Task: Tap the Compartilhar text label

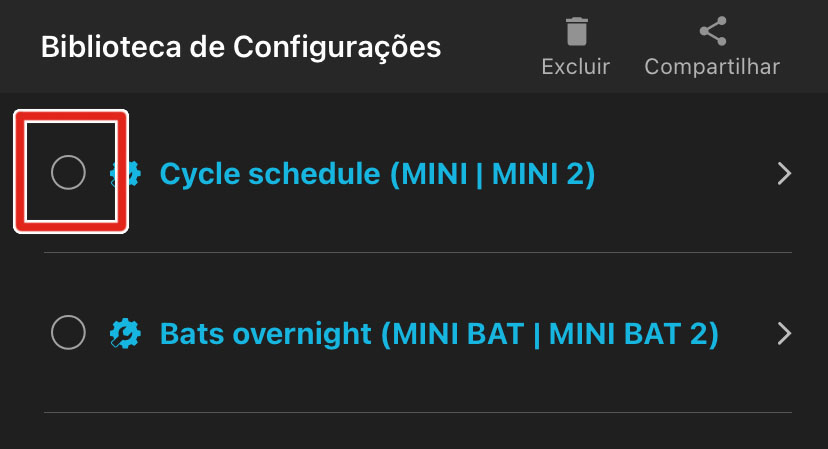Action: 712,67
